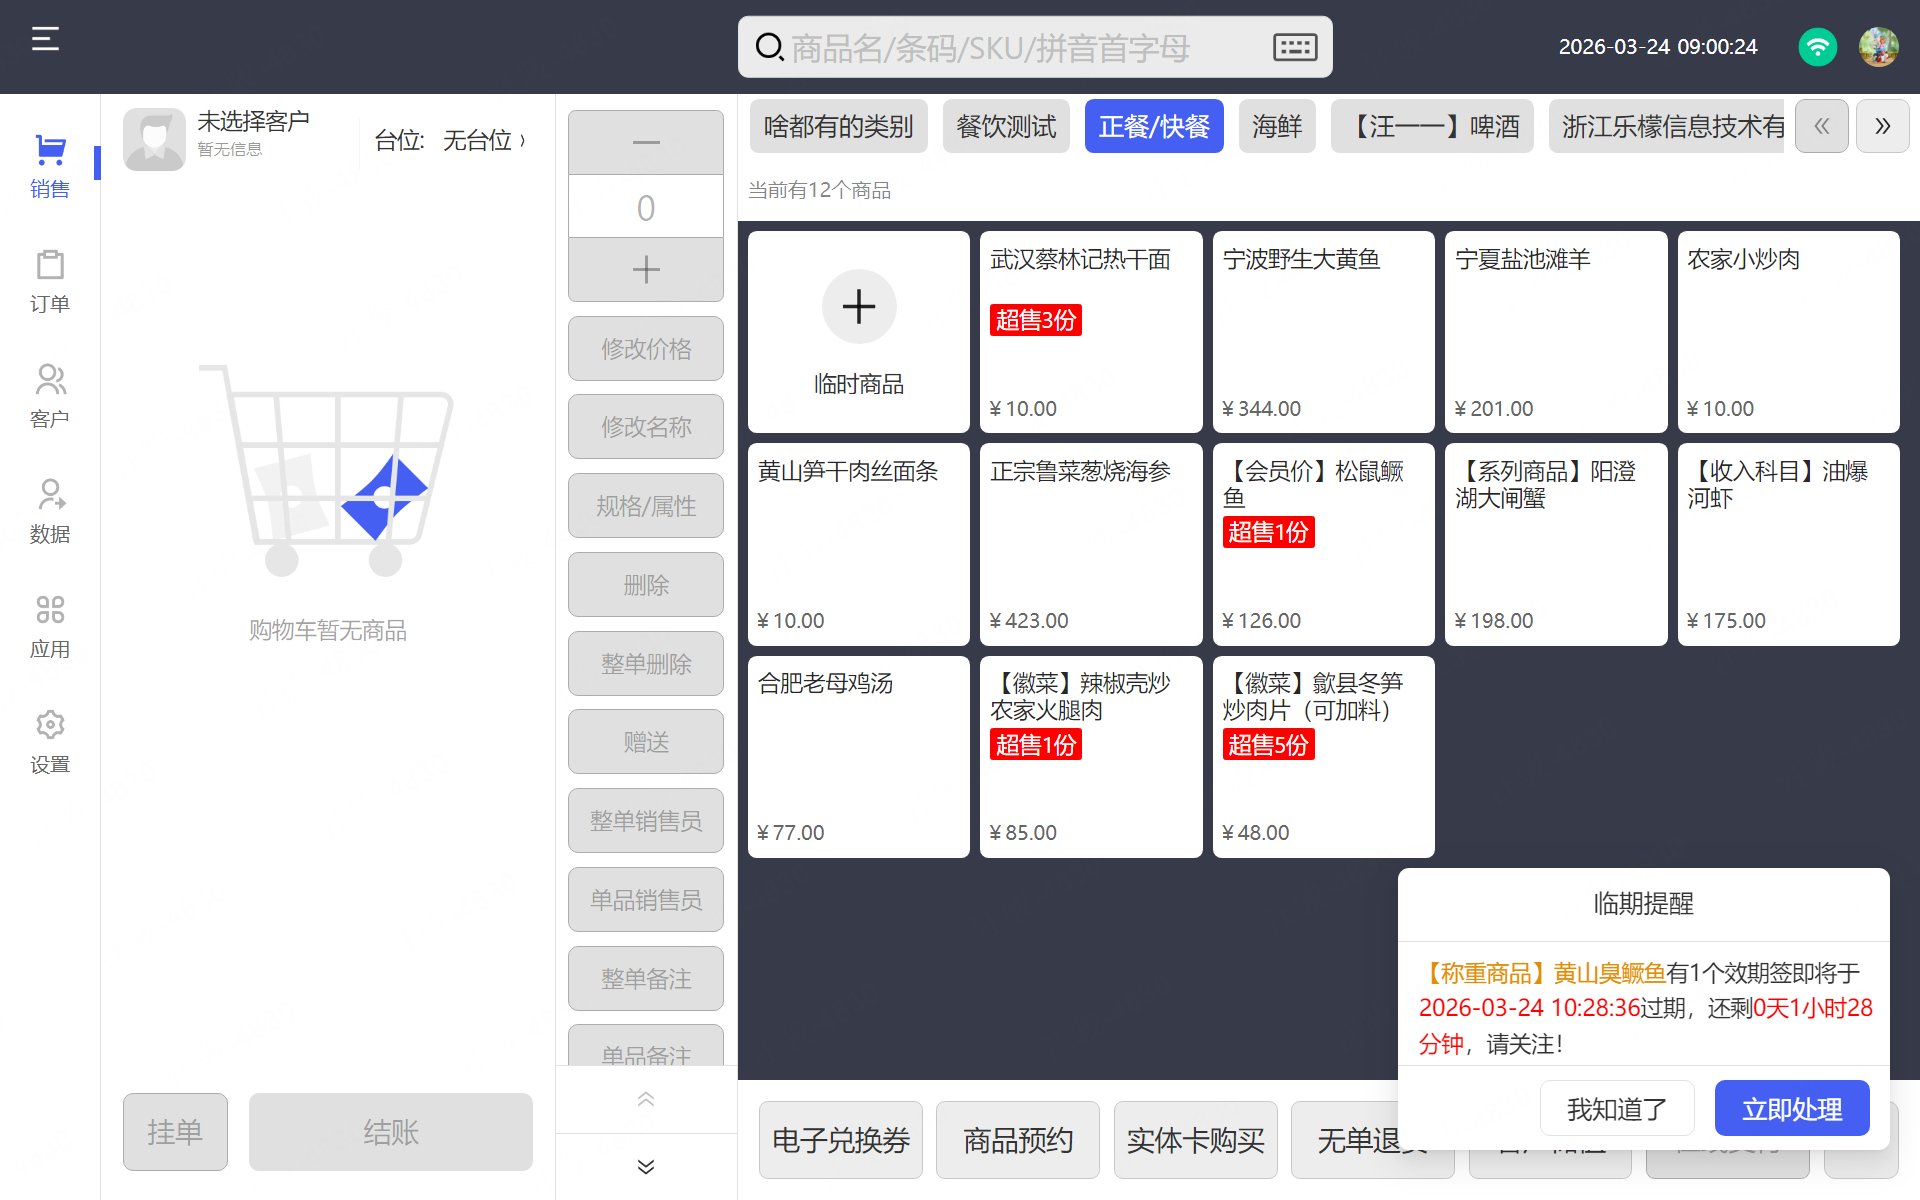
Task: Increase the quantity with the plus stepper
Action: [x=646, y=270]
